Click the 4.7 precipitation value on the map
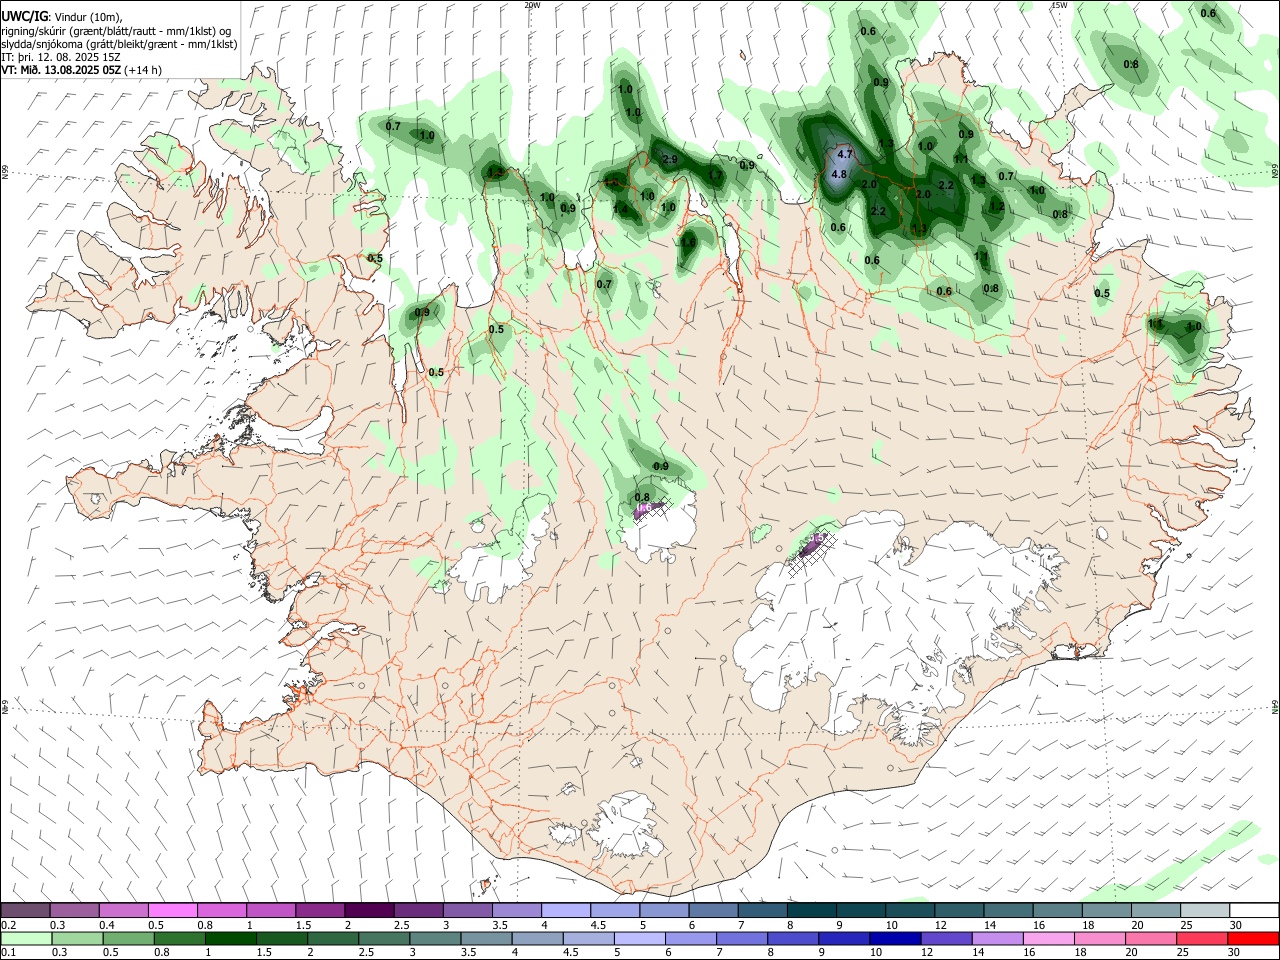Viewport: 1280px width, 960px height. click(x=845, y=154)
